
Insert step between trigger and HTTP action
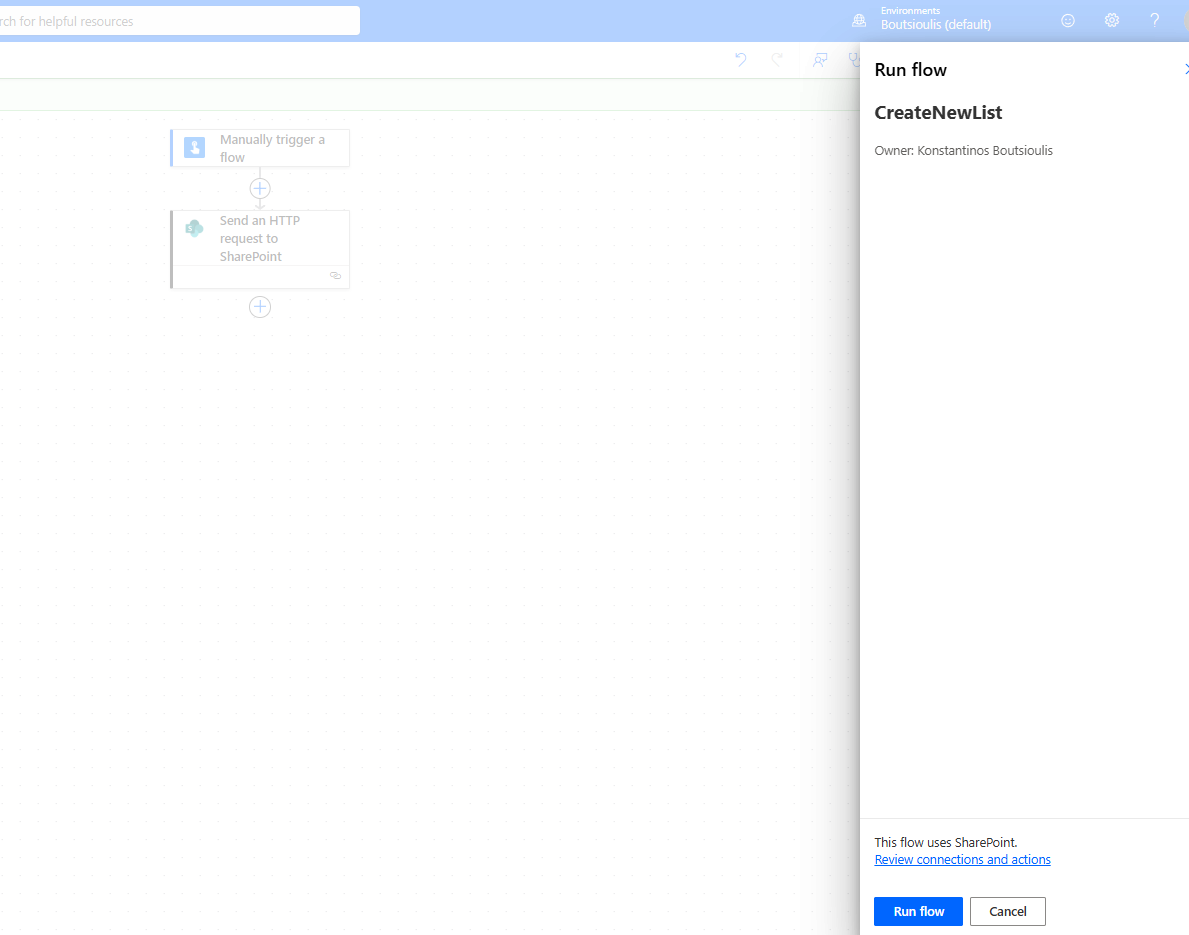260,188
